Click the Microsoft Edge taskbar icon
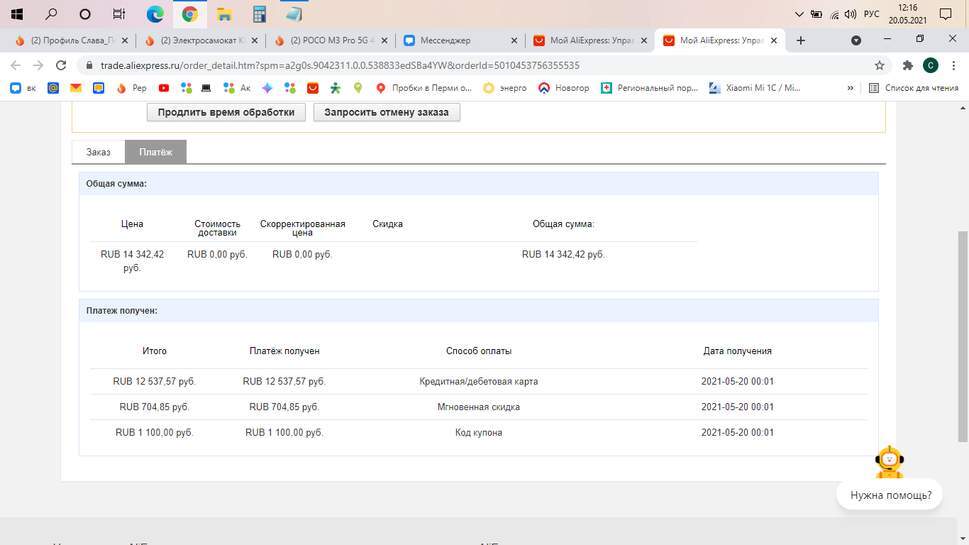969x545 pixels. coord(155,14)
